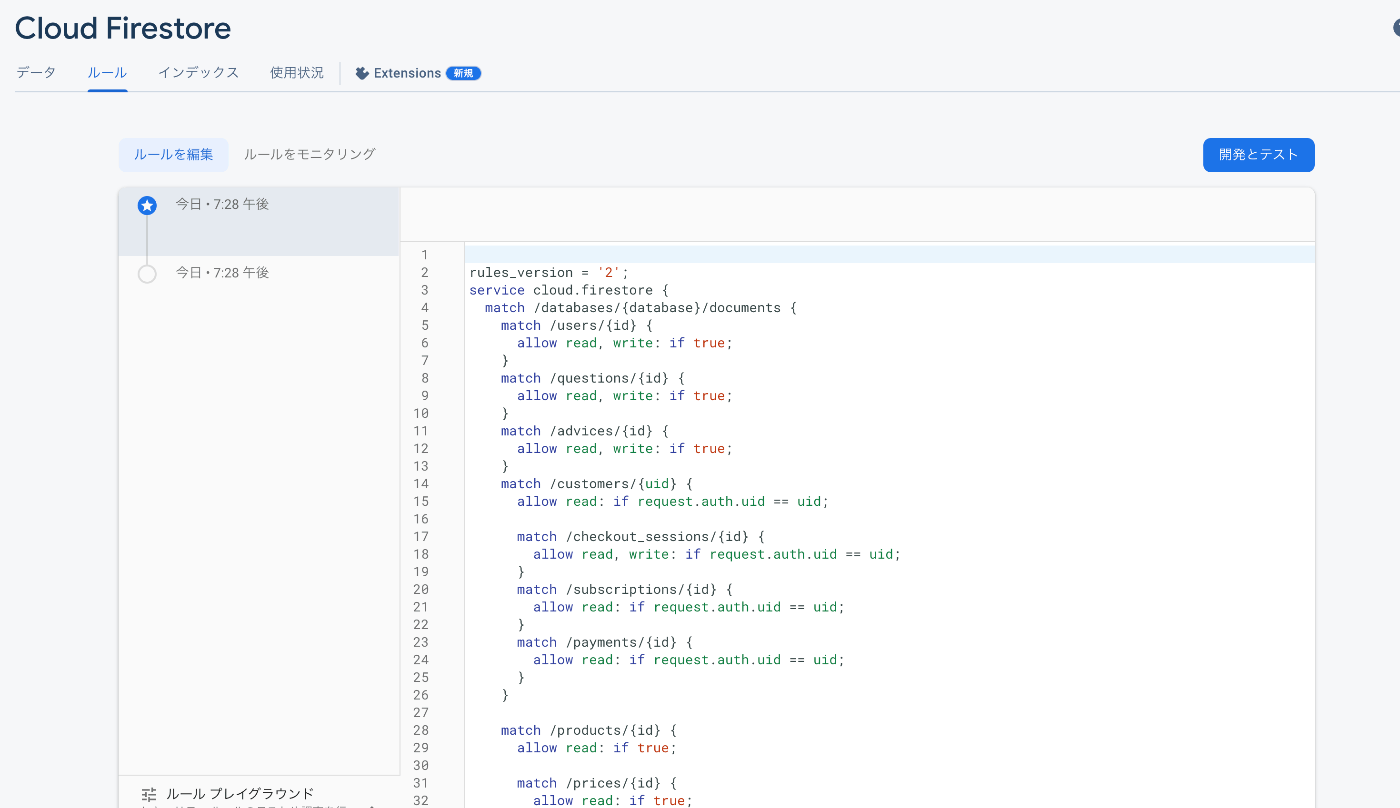Select the ルールを編集 sub-tab
The image size is (1400, 808).
[174, 154]
